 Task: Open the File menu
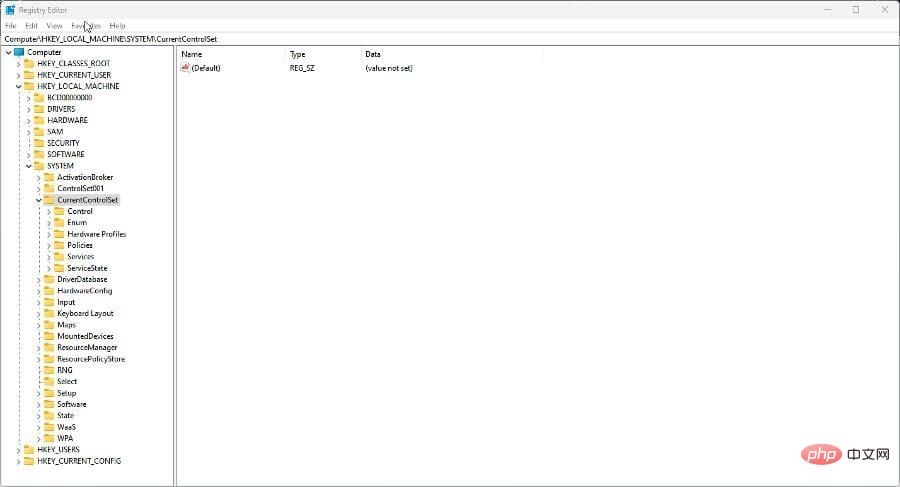11,26
